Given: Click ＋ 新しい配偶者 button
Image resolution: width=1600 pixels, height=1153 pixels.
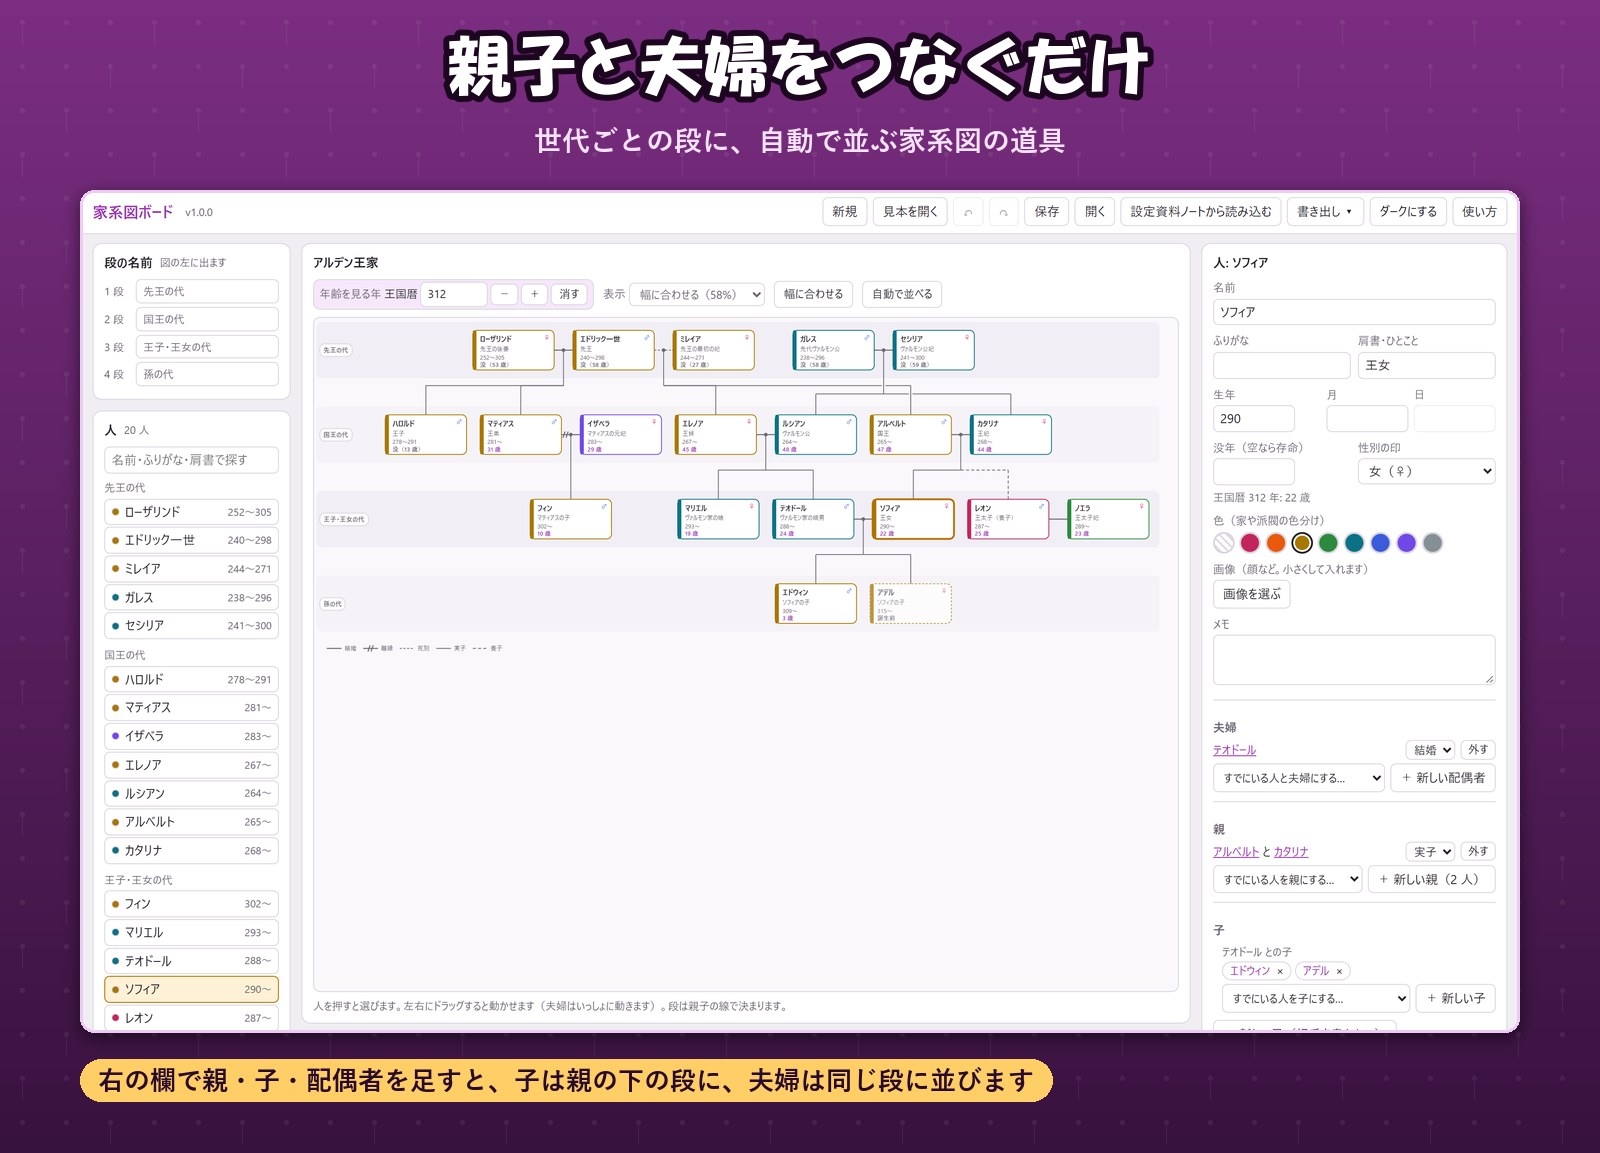Looking at the screenshot, I should [1443, 778].
